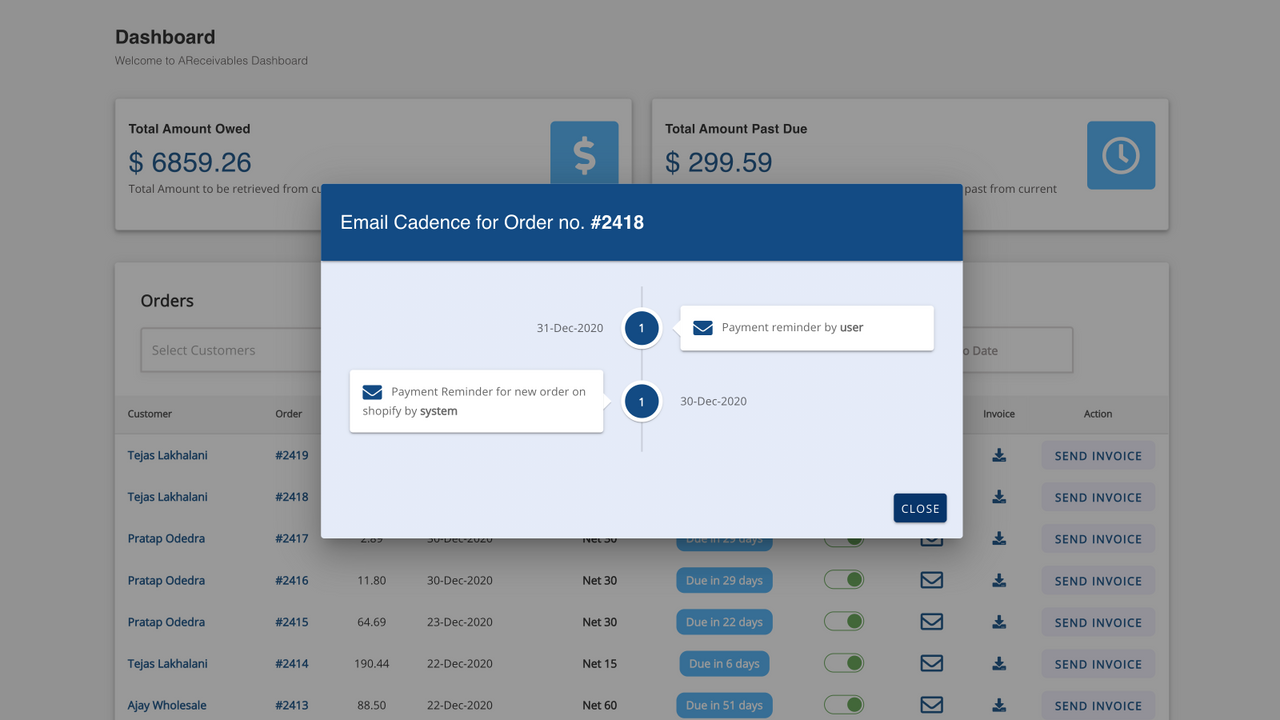The image size is (1280, 720).
Task: Click the envelope icon on Payment reminder by user
Action: click(702, 327)
